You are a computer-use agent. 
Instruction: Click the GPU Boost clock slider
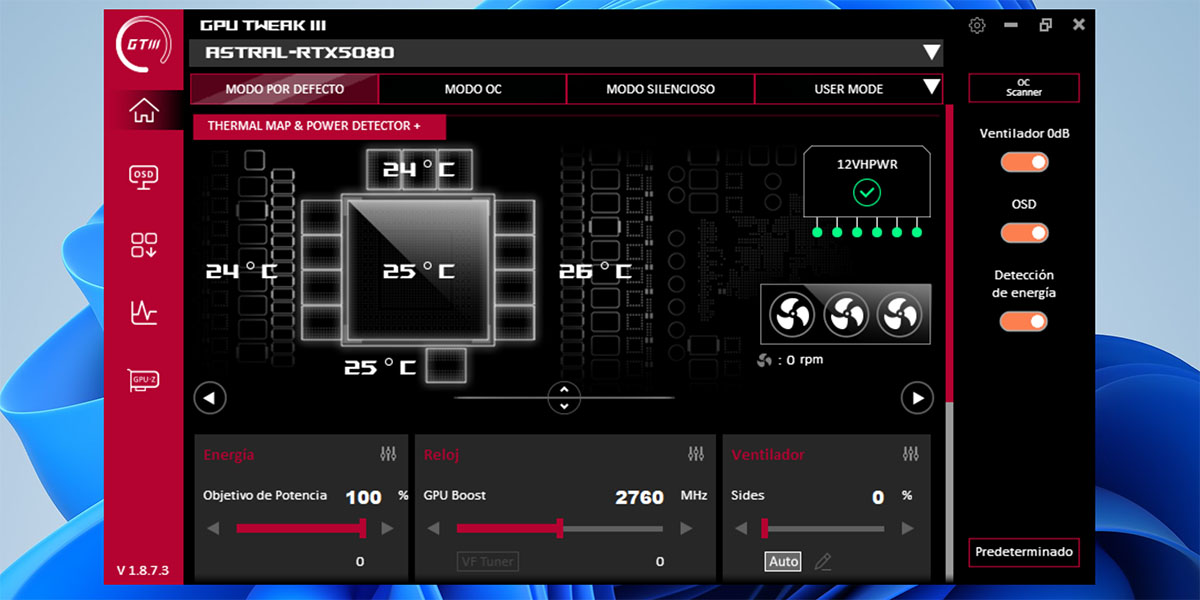click(x=560, y=528)
